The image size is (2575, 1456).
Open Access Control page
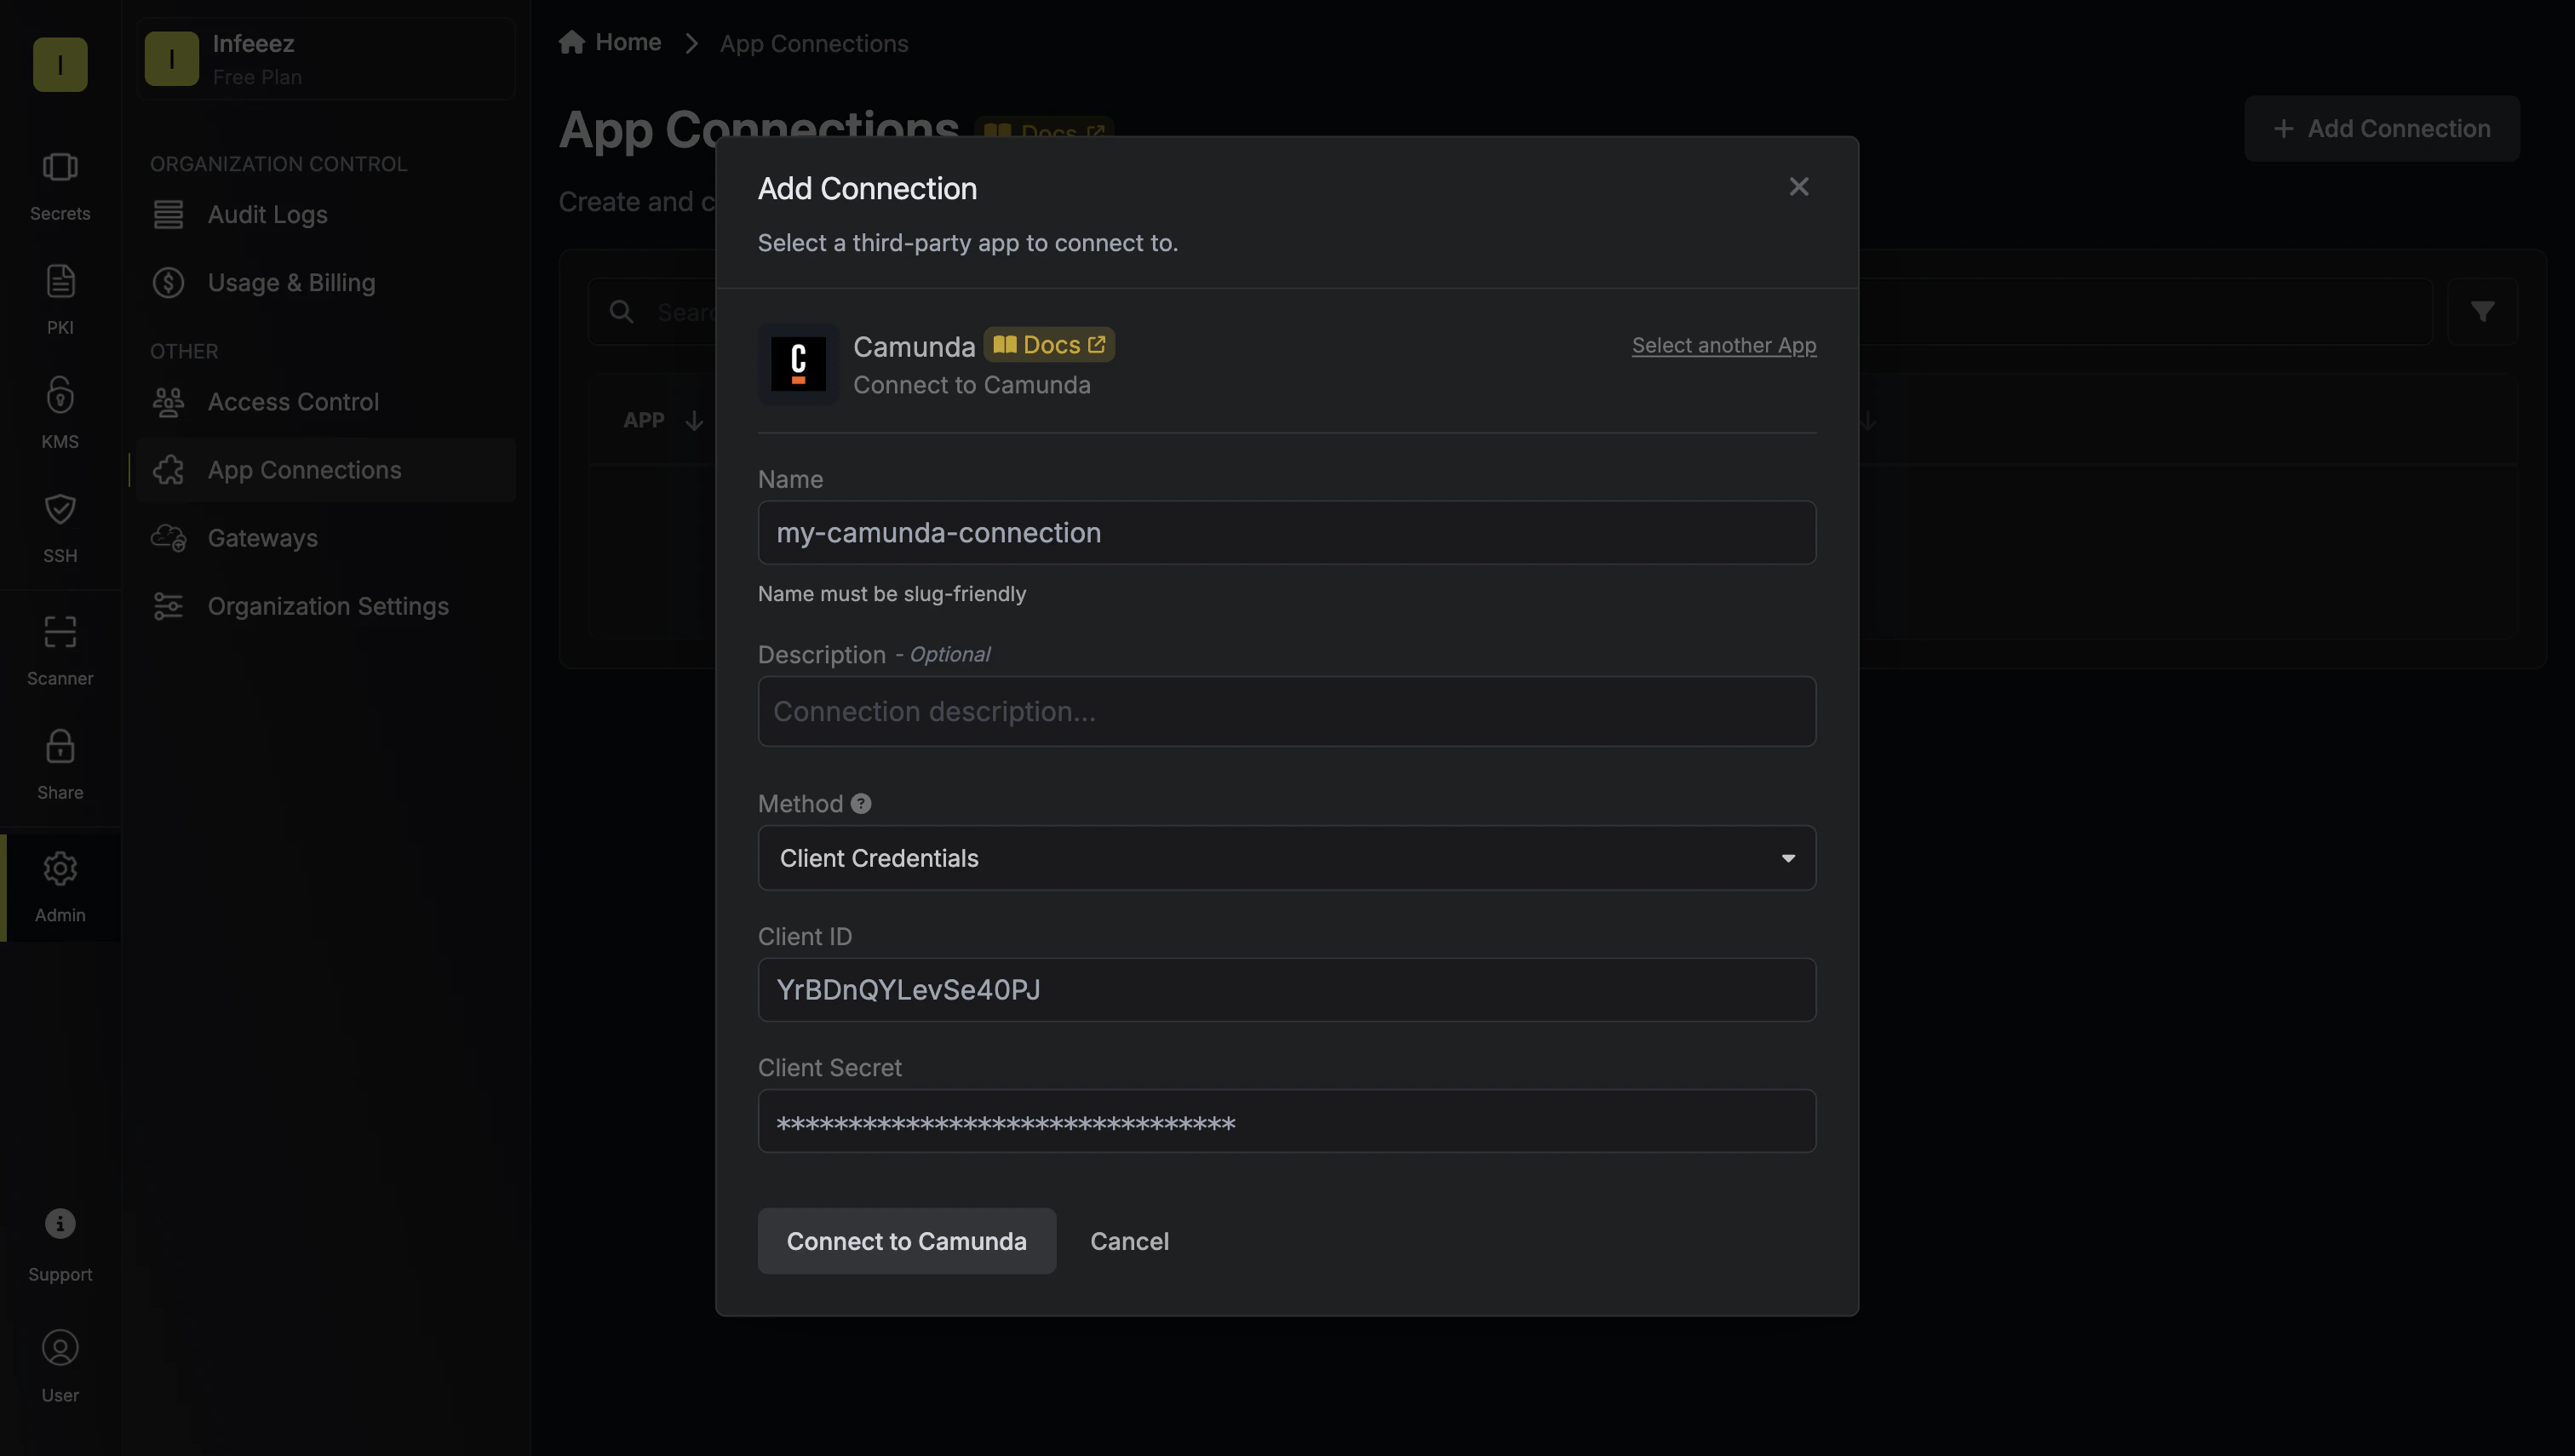tap(326, 401)
